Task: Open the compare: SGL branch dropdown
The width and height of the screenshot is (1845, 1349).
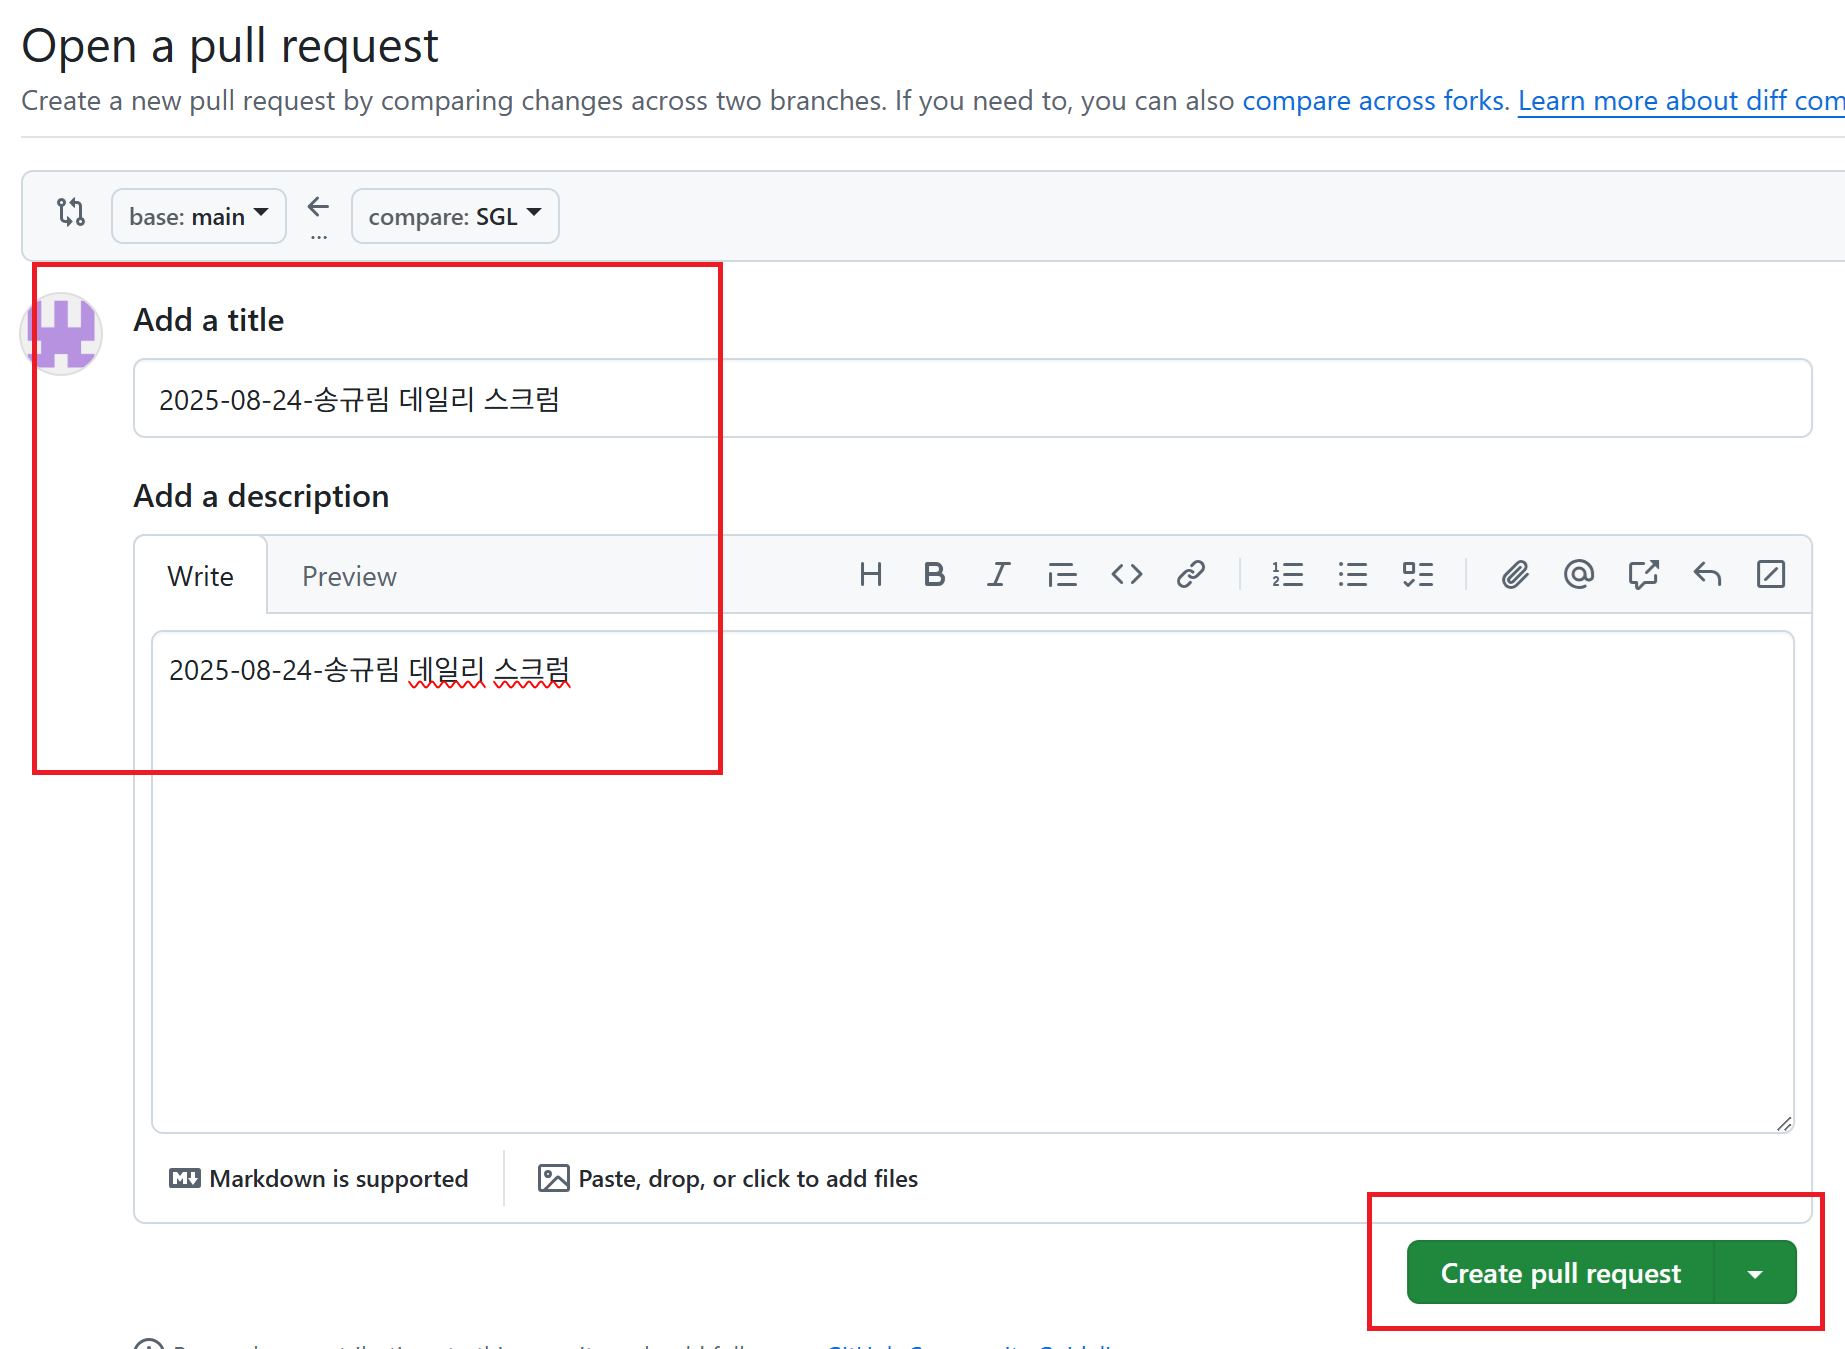Action: [x=455, y=216]
